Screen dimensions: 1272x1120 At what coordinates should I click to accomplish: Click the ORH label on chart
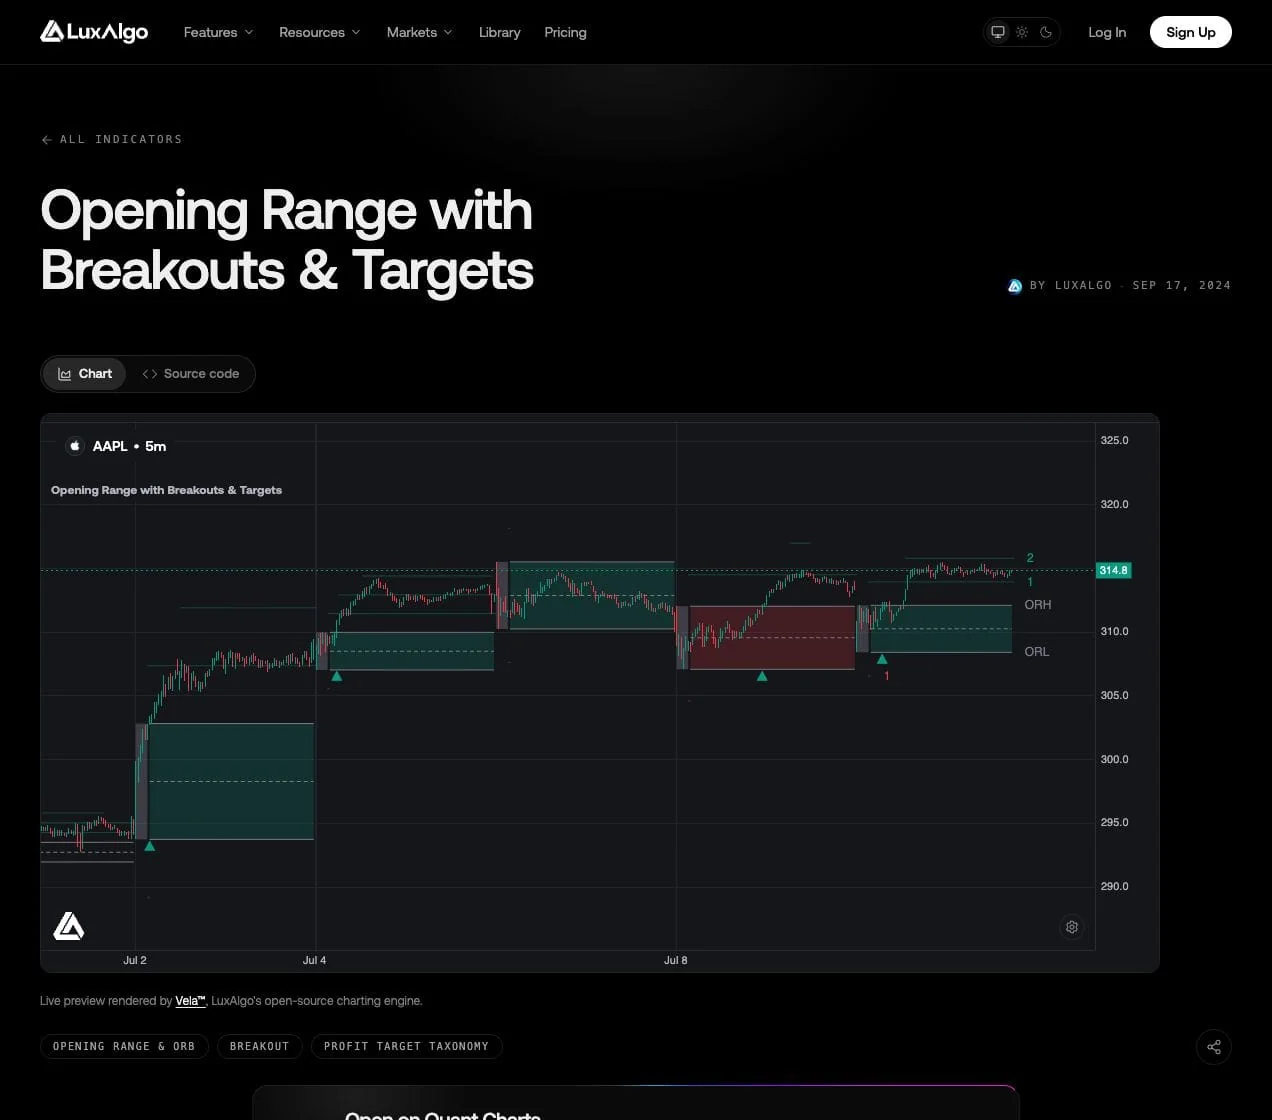tap(1038, 605)
